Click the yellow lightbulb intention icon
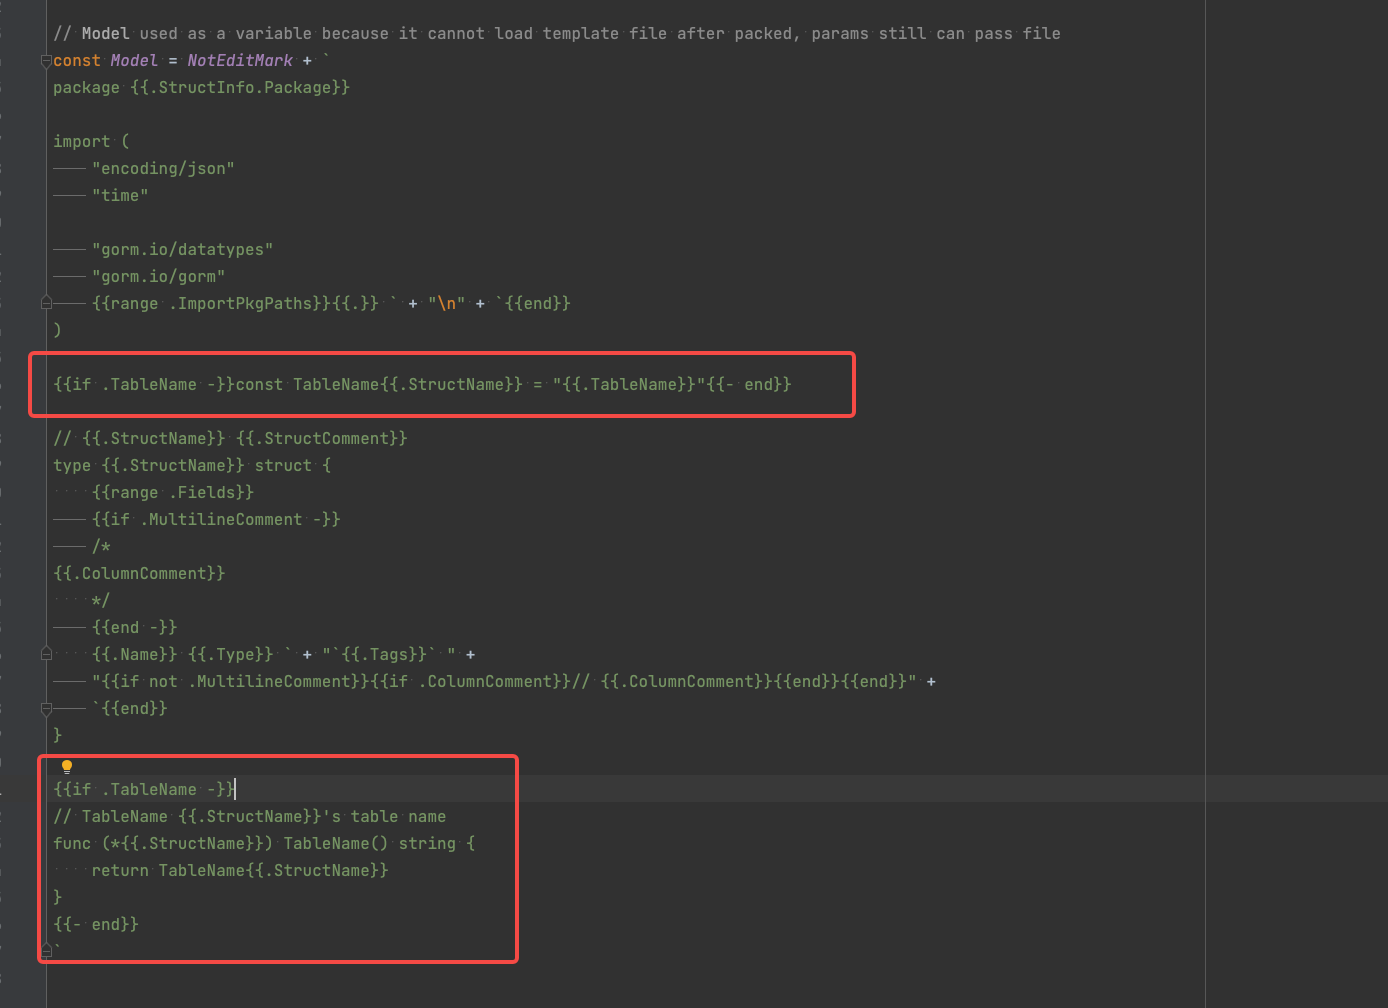1388x1008 pixels. tap(67, 767)
